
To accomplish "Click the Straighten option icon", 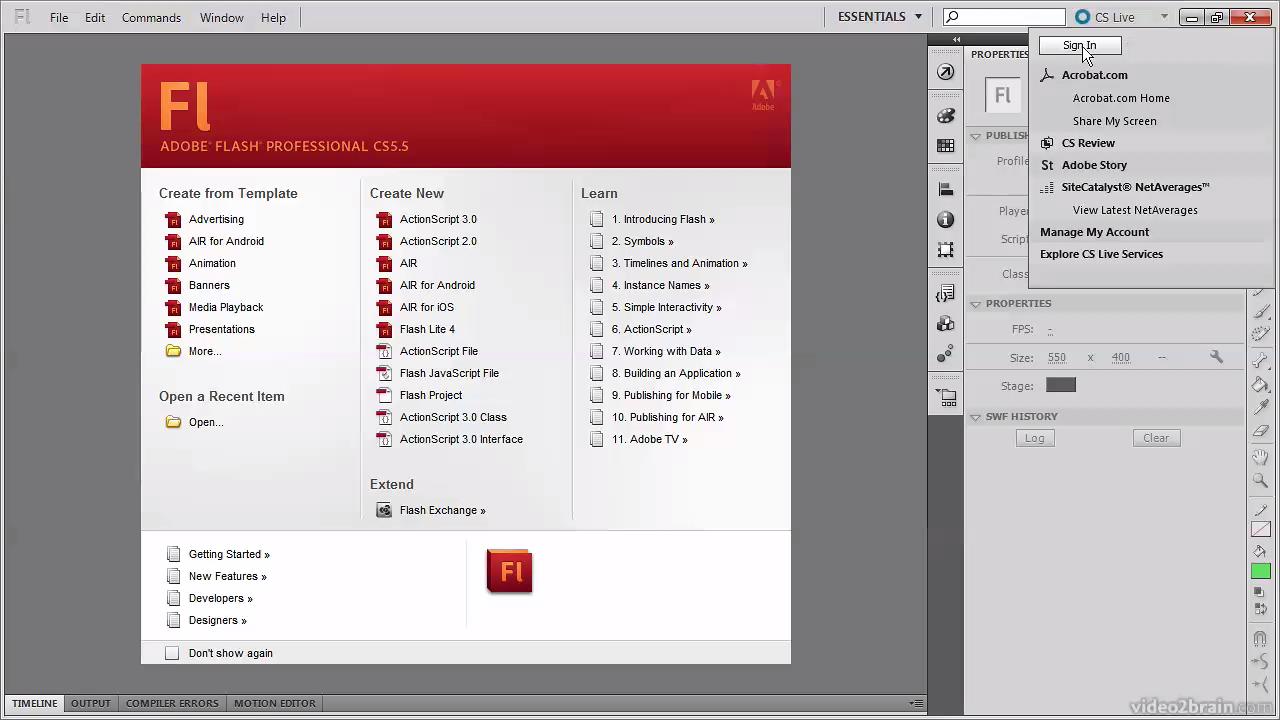I will tap(1261, 683).
